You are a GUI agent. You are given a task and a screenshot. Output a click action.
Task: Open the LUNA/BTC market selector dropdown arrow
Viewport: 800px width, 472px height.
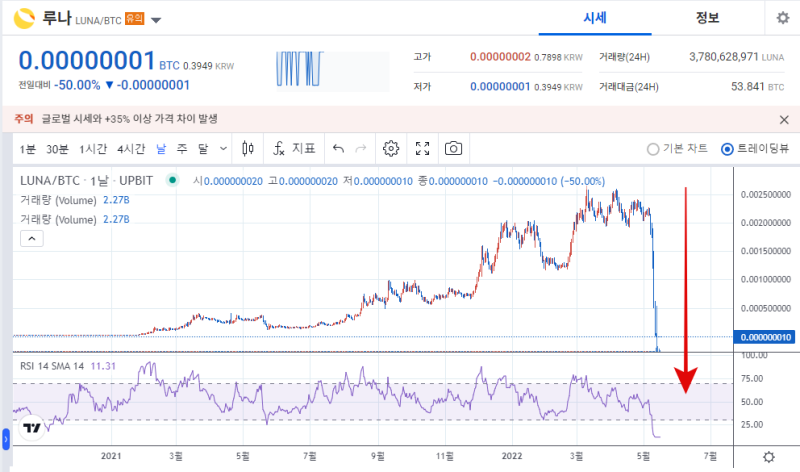point(156,20)
